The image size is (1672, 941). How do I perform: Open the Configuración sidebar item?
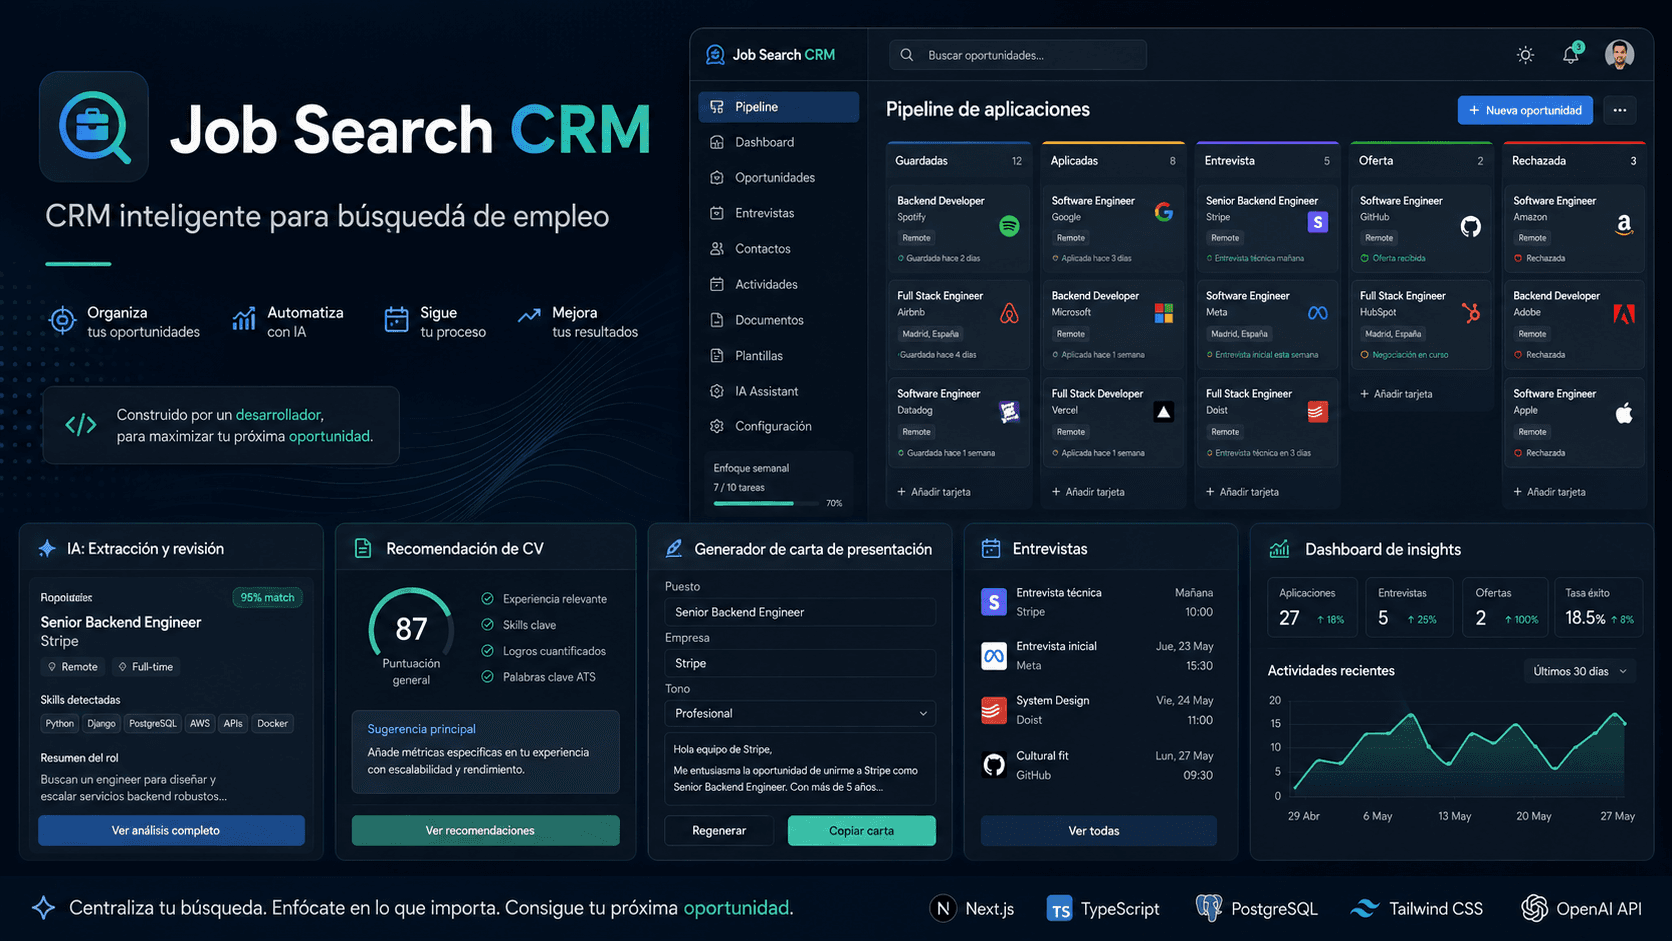[x=778, y=426]
